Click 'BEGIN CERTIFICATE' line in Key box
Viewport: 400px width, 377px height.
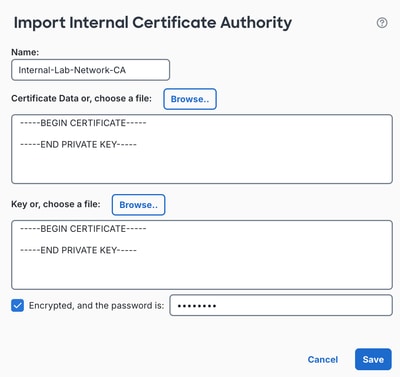pos(83,229)
